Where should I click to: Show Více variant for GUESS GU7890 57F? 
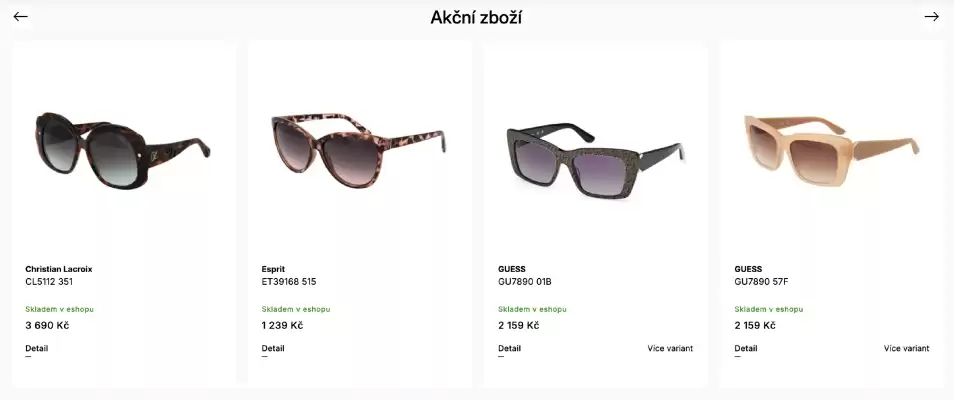(x=907, y=348)
